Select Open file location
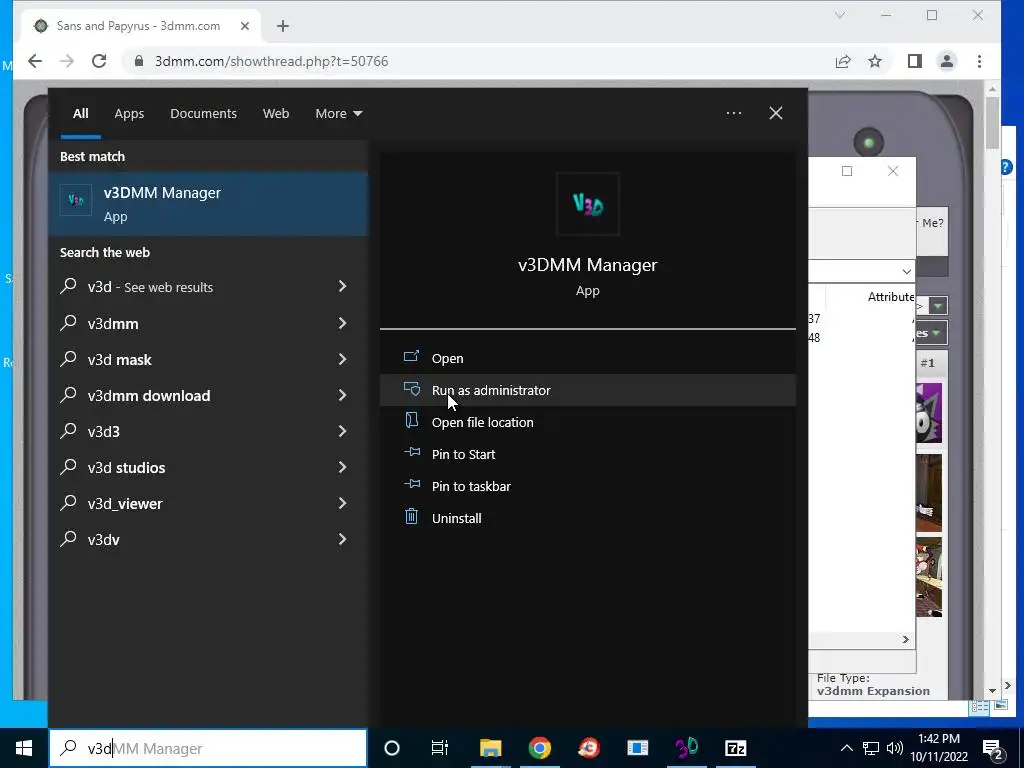The image size is (1024, 768). [587, 422]
